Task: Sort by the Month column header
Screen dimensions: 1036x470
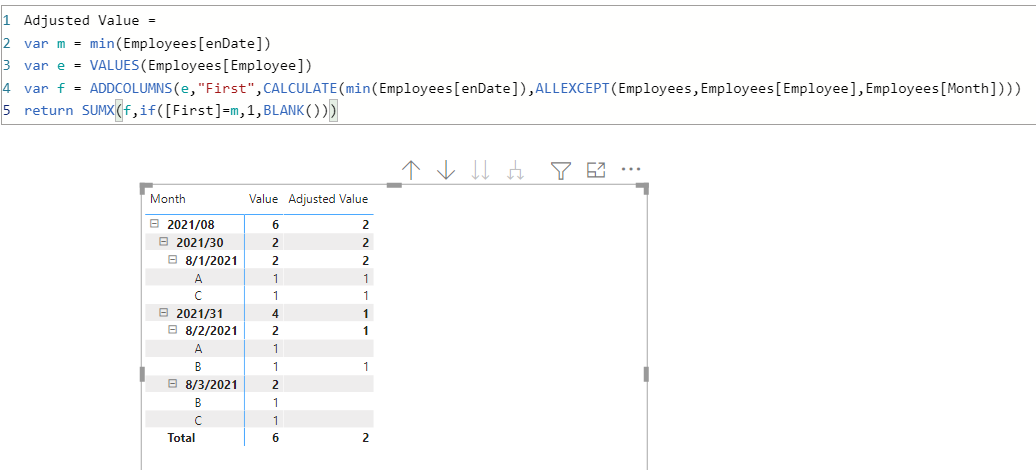Action: 168,199
